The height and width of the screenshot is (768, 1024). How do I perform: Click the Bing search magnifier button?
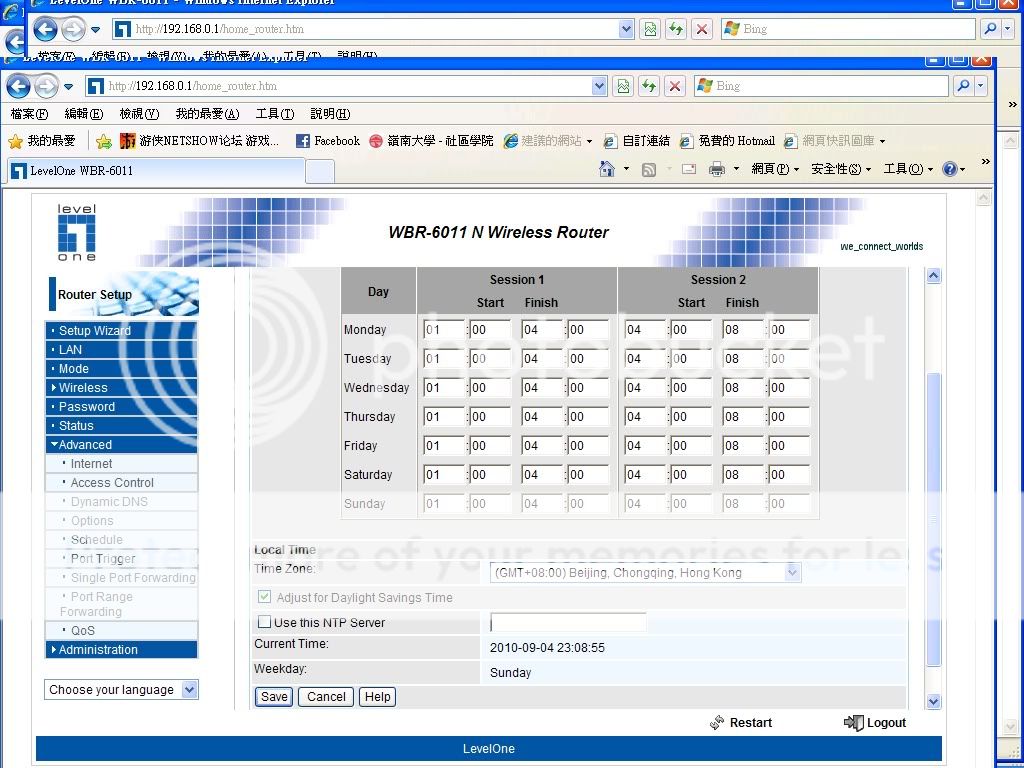pos(963,86)
